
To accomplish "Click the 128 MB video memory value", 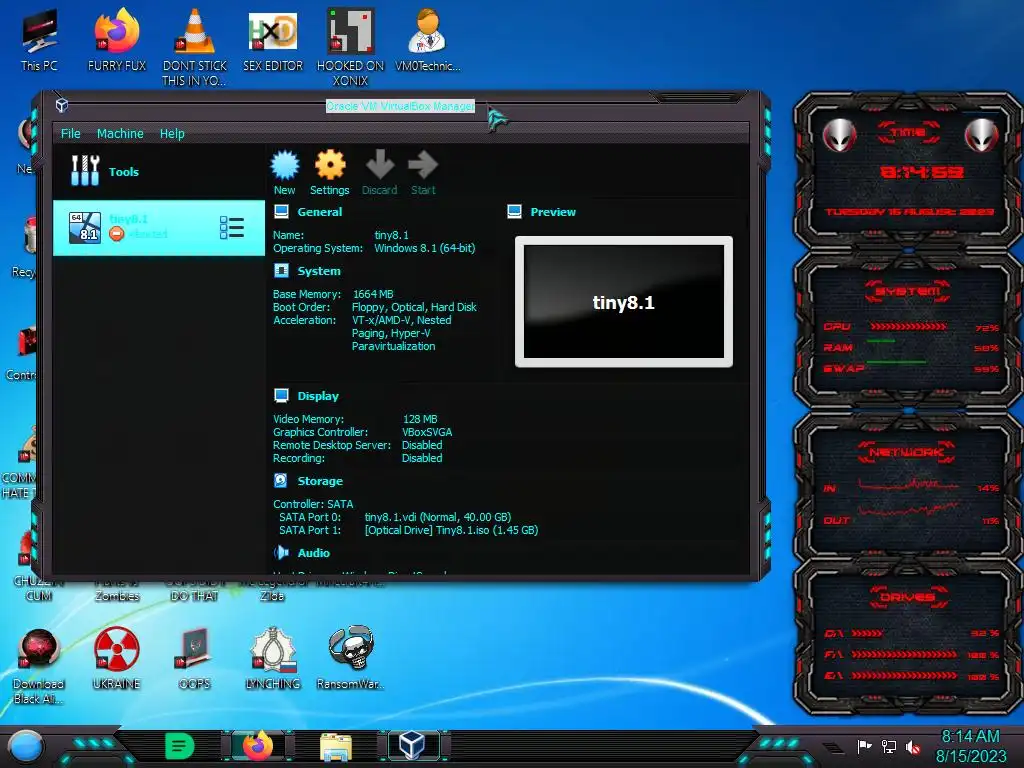I will pos(420,419).
